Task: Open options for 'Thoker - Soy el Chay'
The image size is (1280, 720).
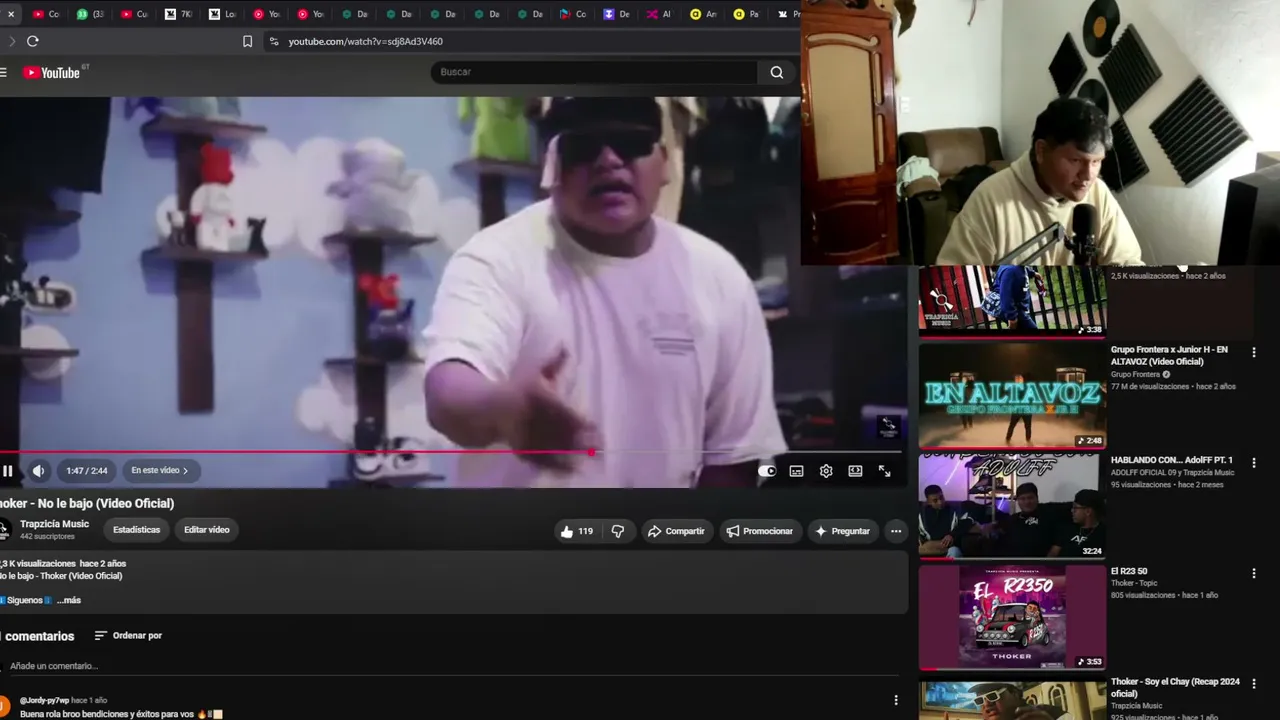Action: pyautogui.click(x=1254, y=684)
